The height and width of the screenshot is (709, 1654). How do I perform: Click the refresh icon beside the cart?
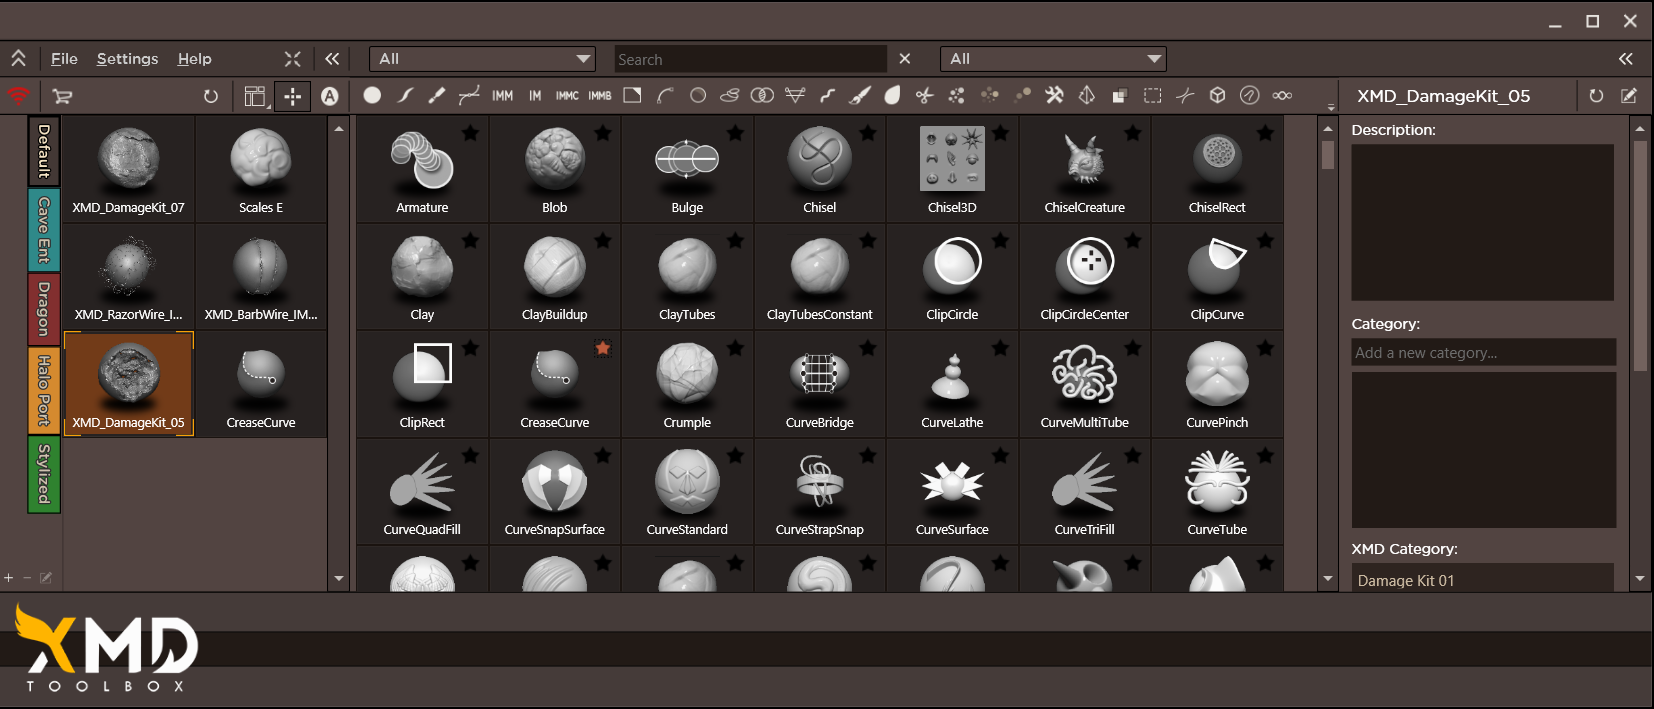[x=210, y=96]
